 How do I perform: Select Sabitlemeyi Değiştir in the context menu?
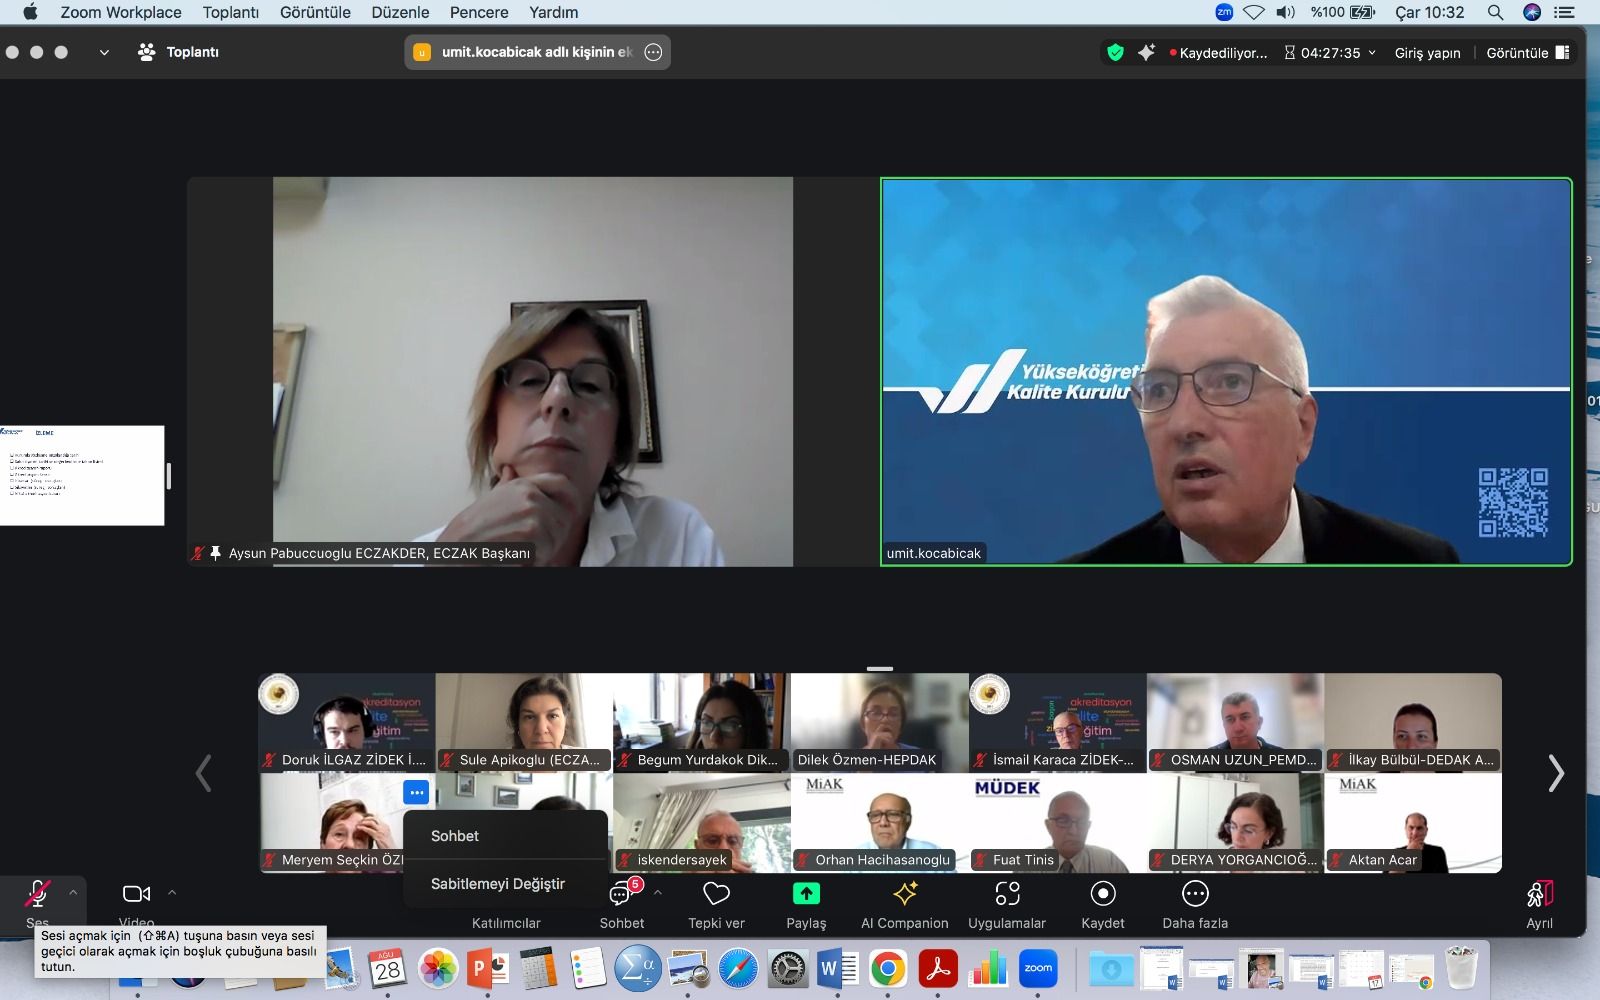click(x=498, y=884)
